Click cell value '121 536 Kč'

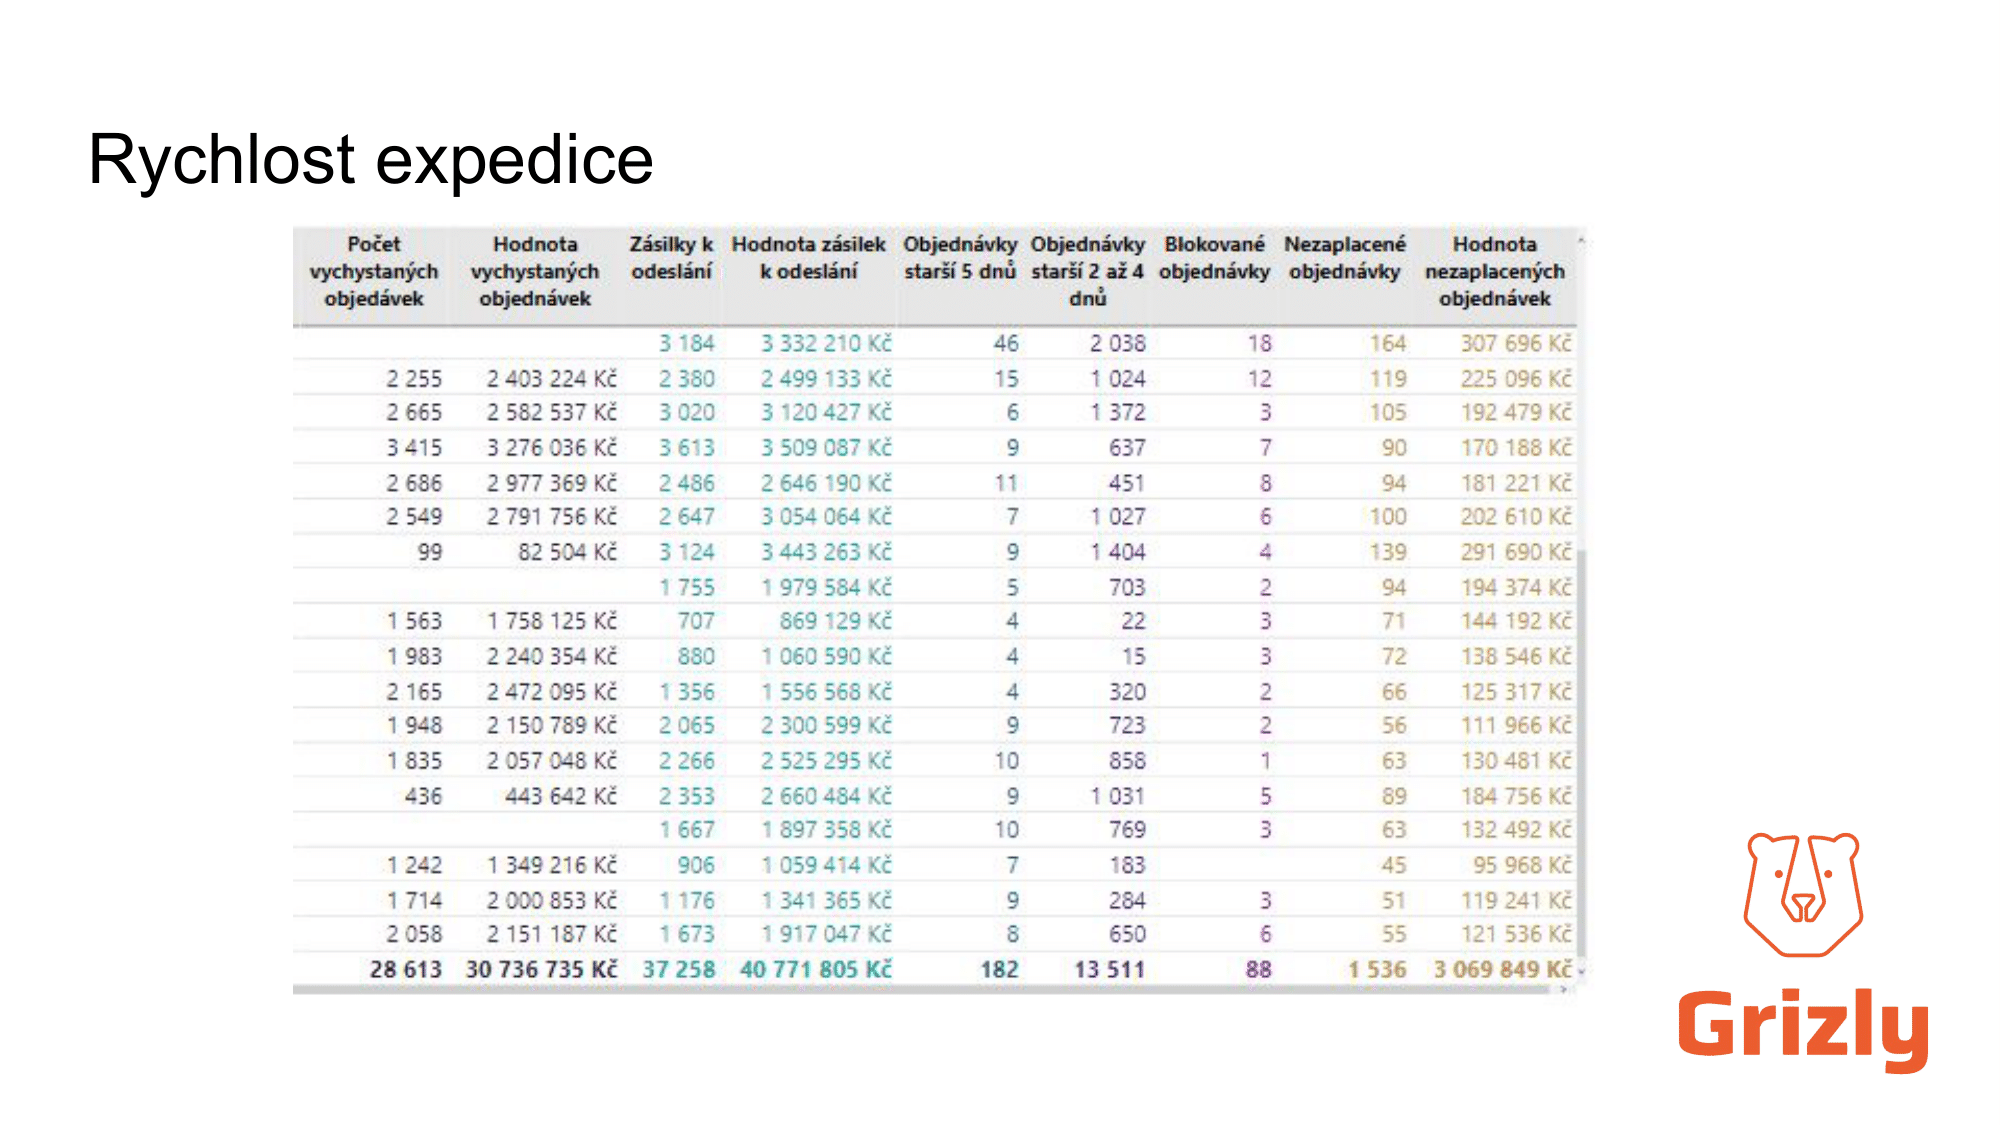(1516, 934)
